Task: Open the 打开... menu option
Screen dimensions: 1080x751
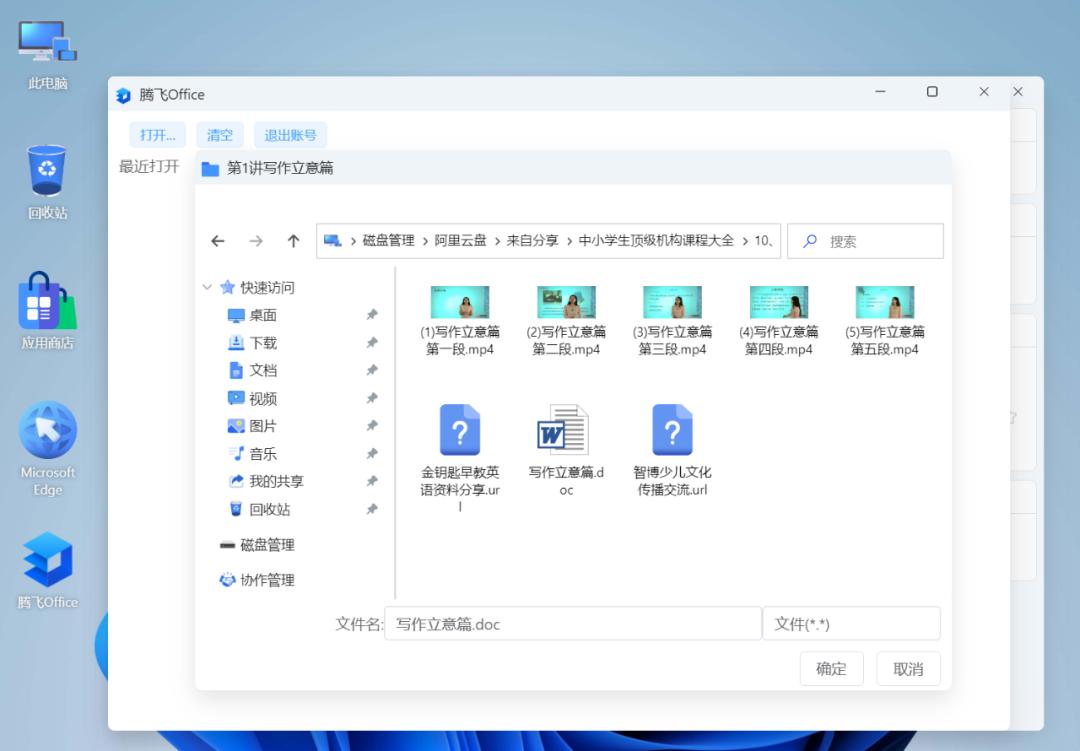Action: pos(156,134)
